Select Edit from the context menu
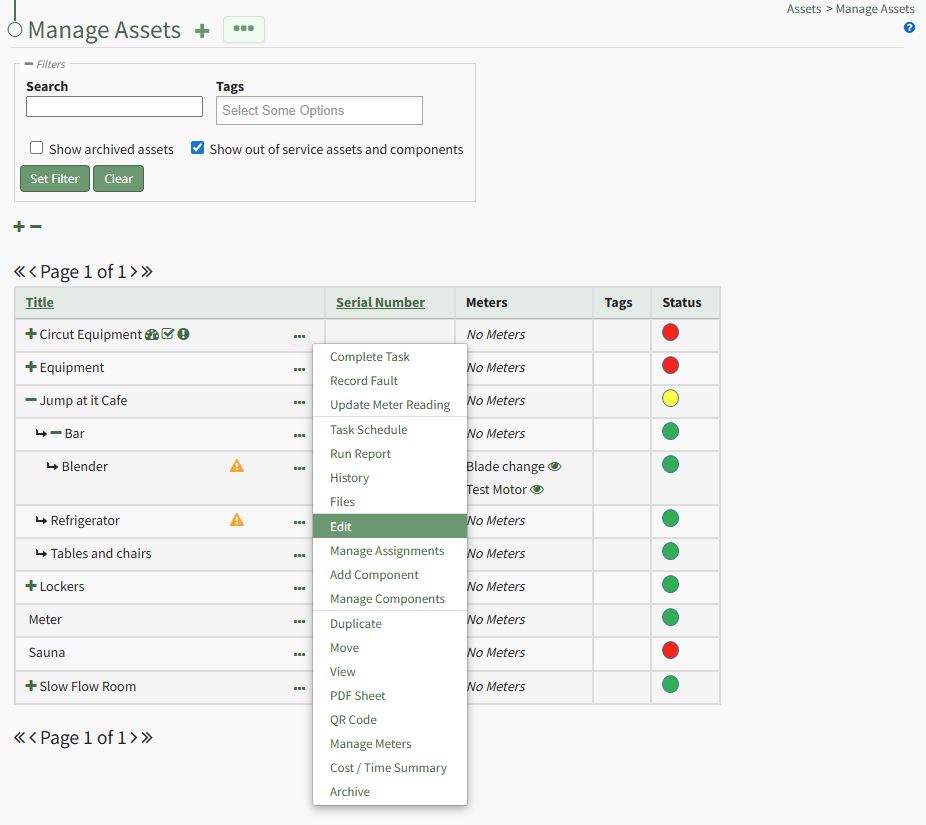The width and height of the screenshot is (926, 825). coord(341,527)
